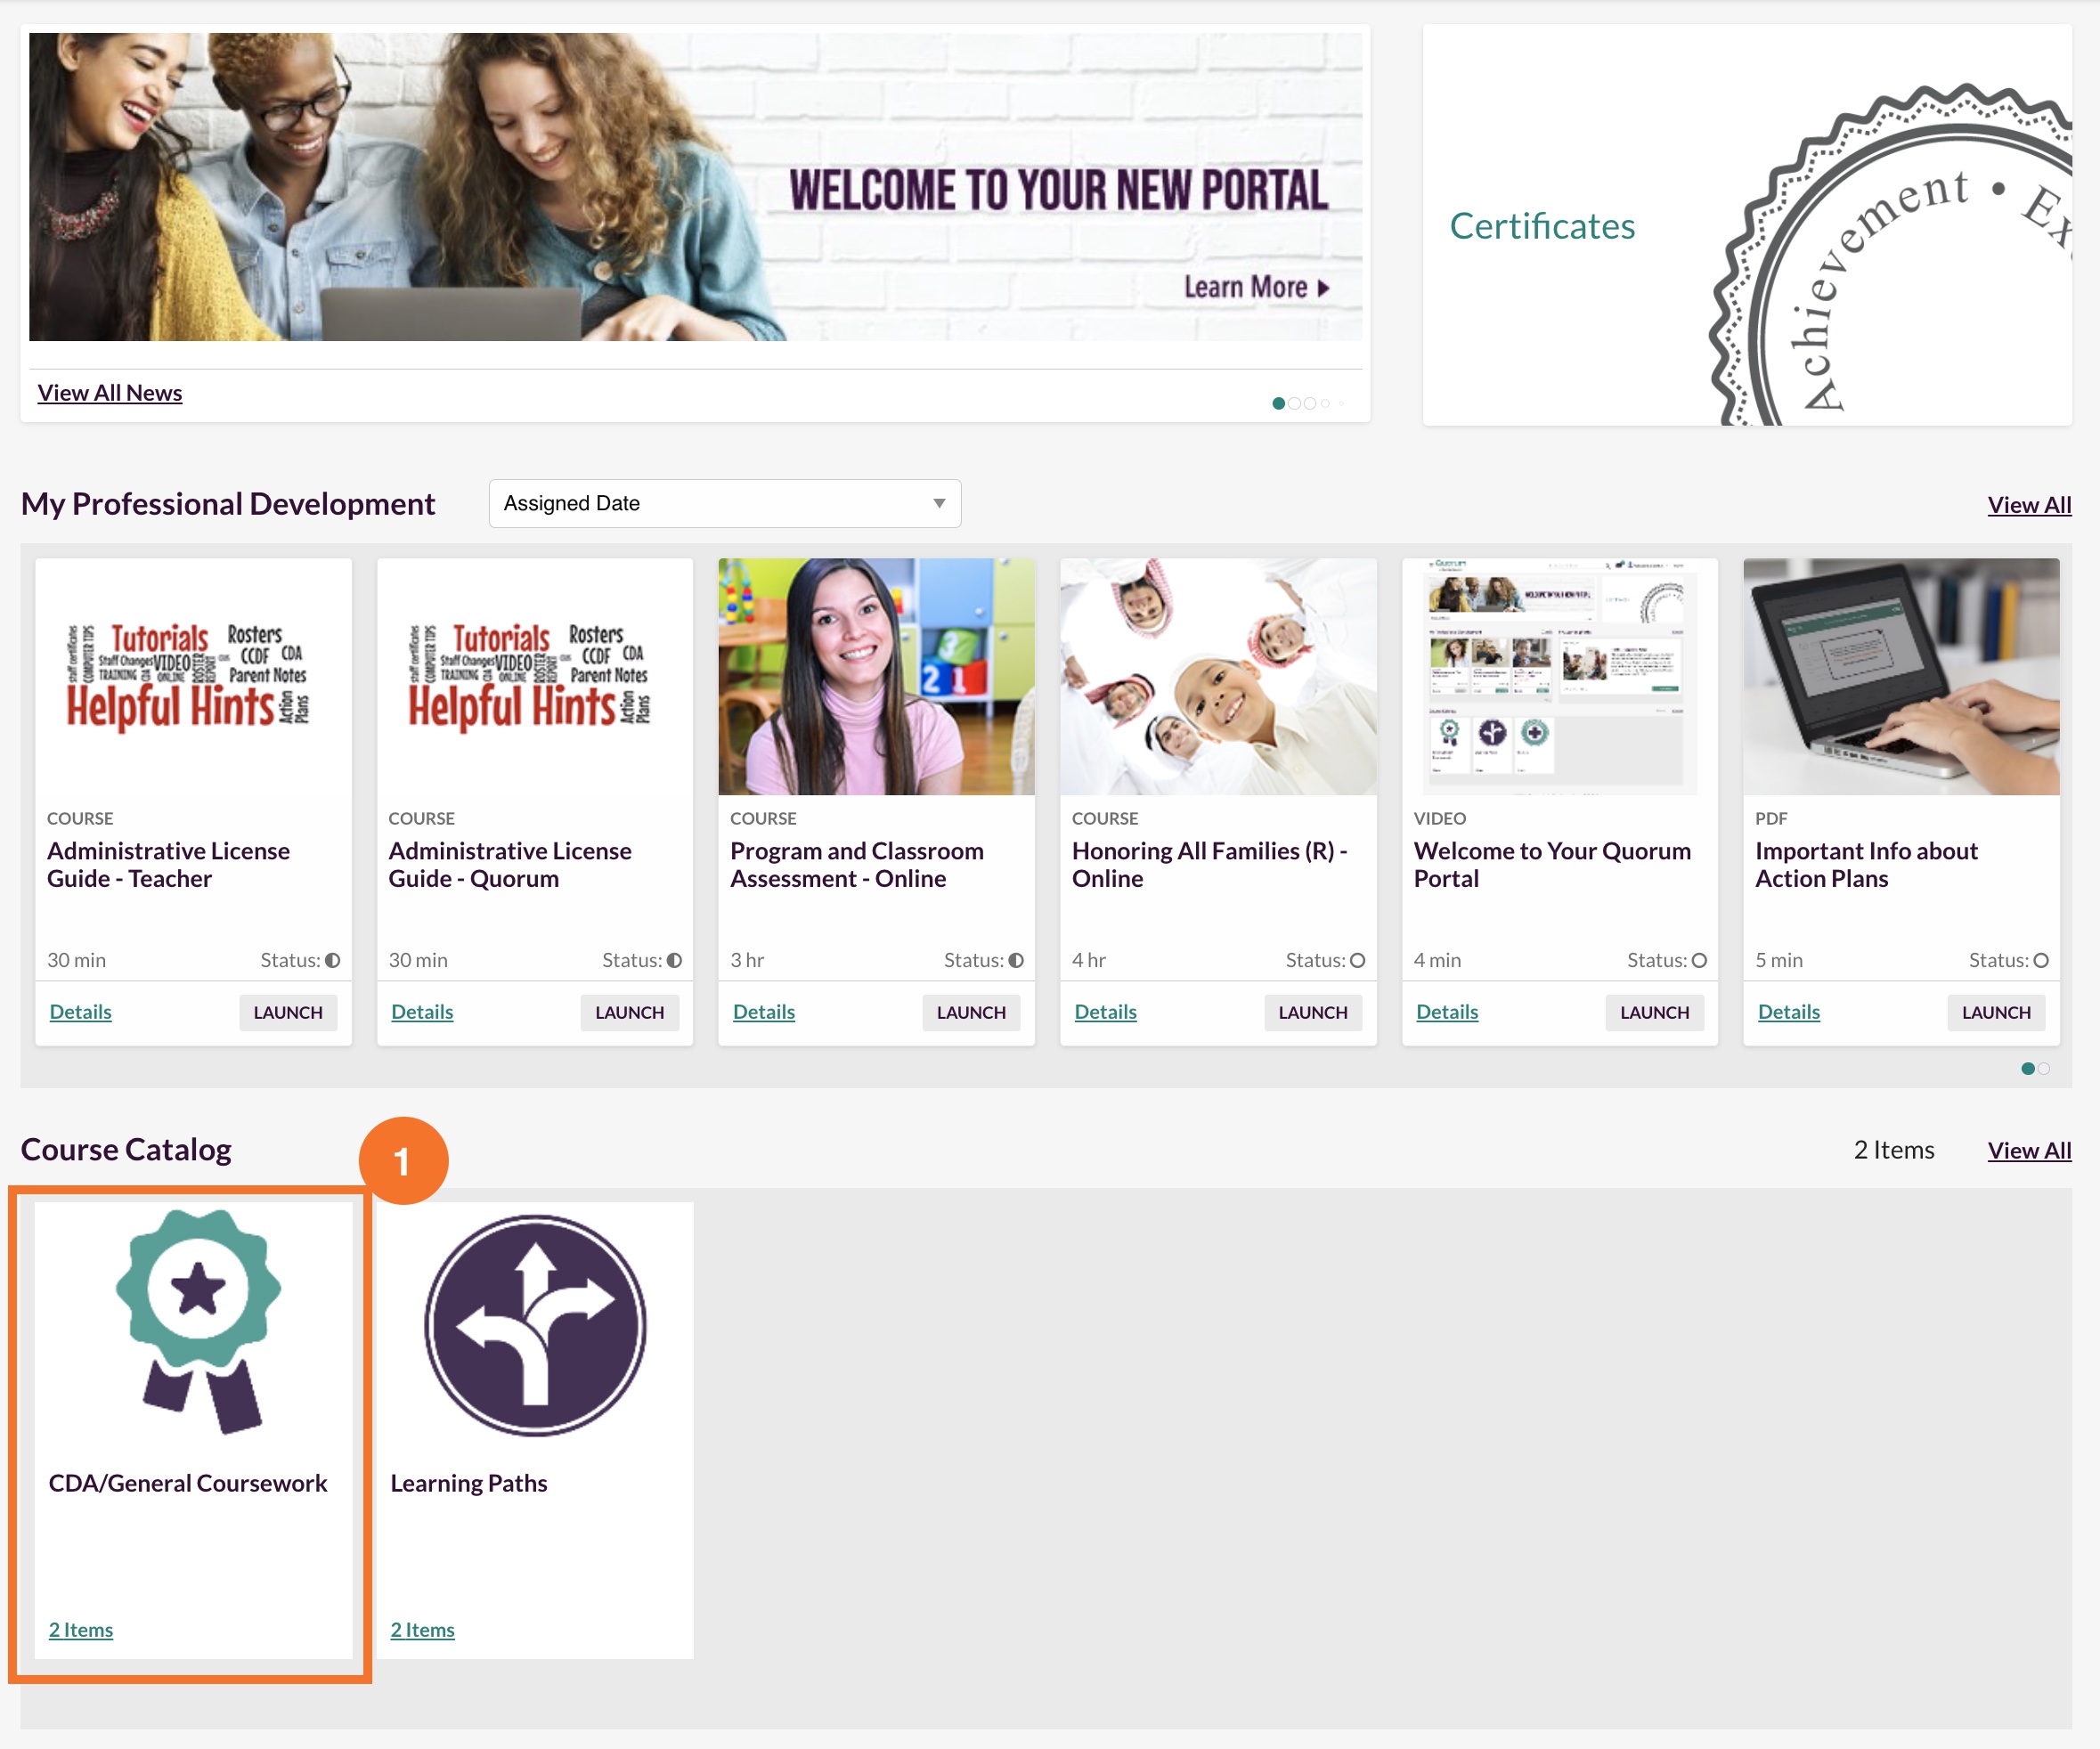Open the CDA/General Coursework ribbon badge icon

click(198, 1321)
